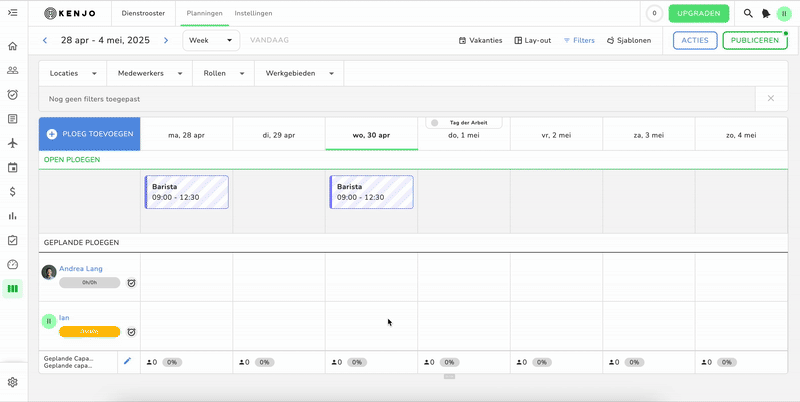Grab the resize handle below the schedule
This screenshot has width=800, height=402.
(449, 376)
